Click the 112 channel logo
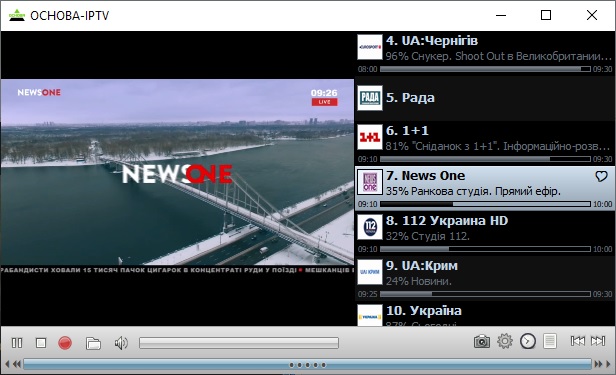The width and height of the screenshot is (616, 375). coord(370,227)
